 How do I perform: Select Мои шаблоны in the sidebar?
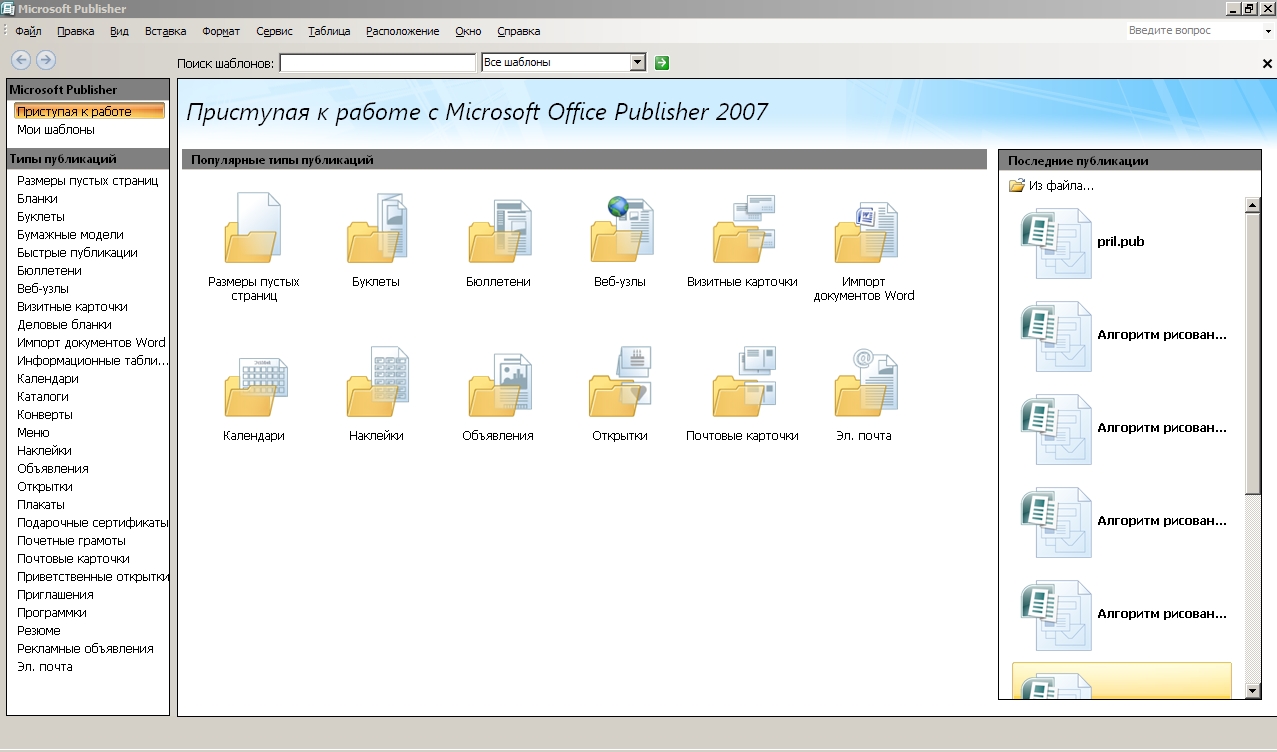tap(56, 129)
